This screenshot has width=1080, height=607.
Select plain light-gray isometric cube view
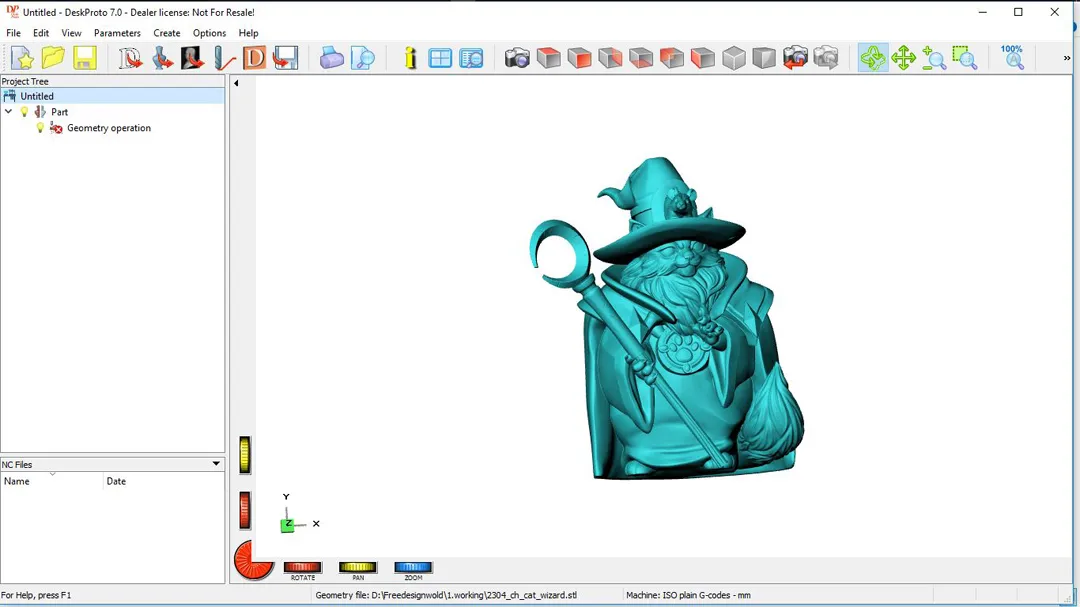[x=734, y=58]
